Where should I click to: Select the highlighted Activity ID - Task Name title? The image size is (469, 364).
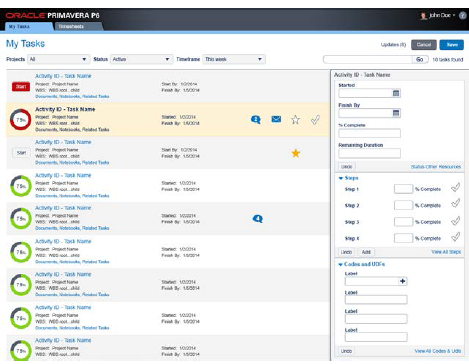65,109
